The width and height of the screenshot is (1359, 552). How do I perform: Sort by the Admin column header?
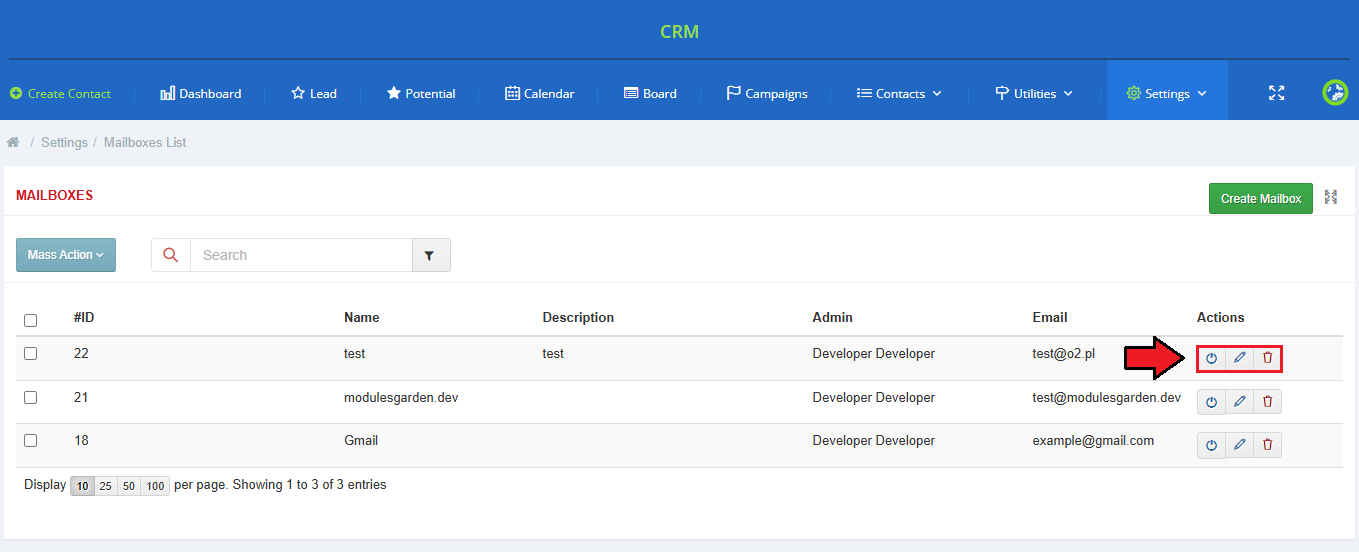pyautogui.click(x=833, y=317)
